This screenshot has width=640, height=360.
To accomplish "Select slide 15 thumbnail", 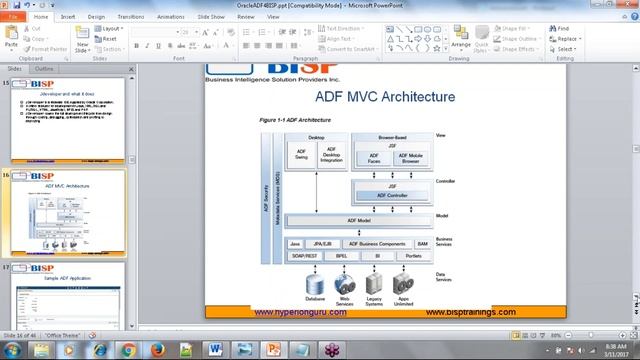I will click(x=68, y=121).
